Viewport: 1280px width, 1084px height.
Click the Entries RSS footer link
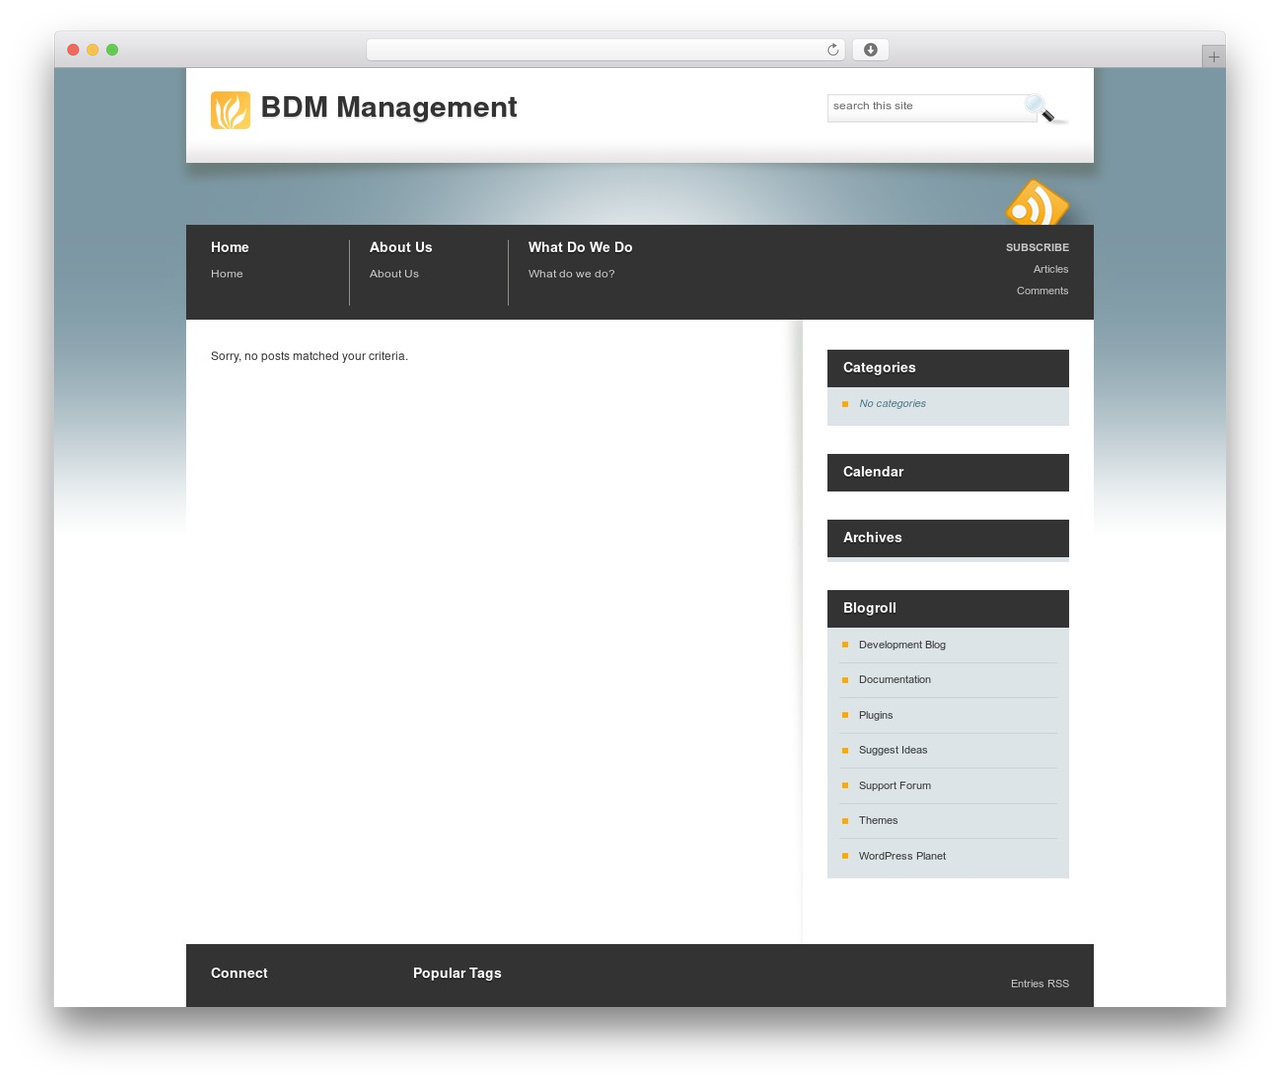1040,984
